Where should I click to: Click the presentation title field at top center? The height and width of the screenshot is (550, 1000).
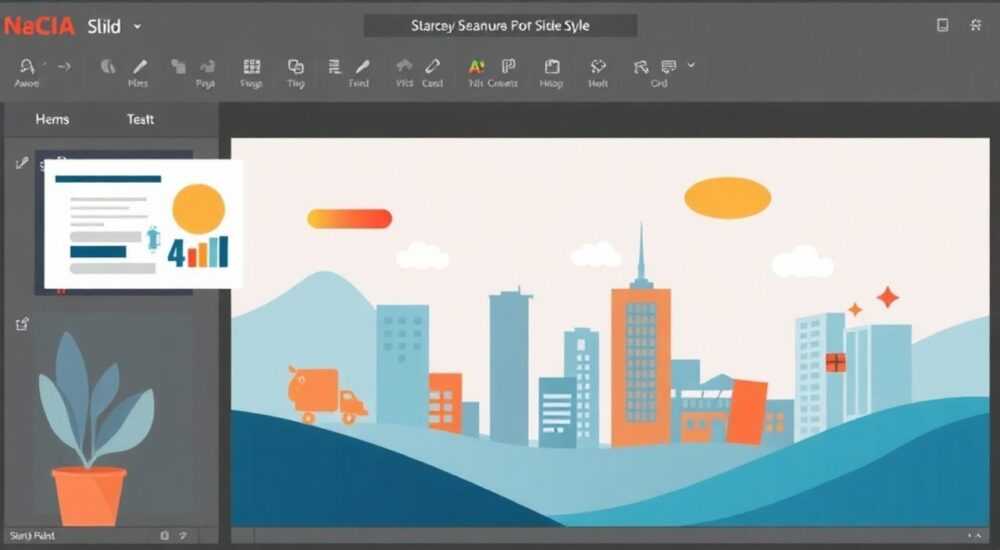pyautogui.click(x=500, y=26)
